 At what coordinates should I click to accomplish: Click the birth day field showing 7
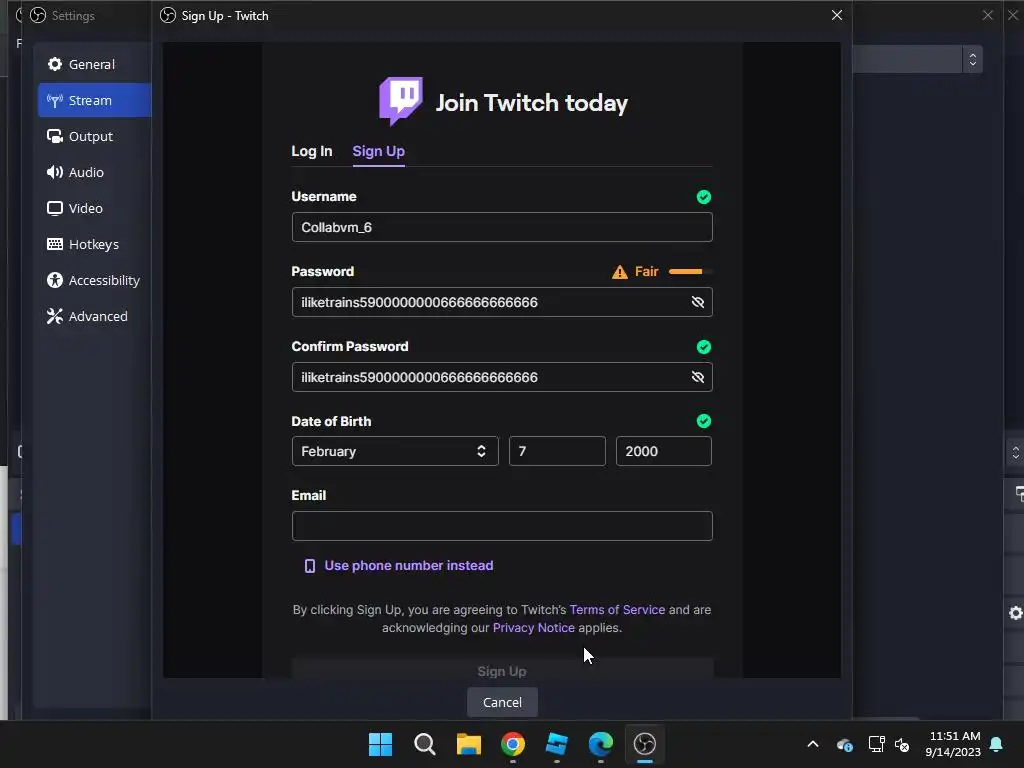(557, 451)
